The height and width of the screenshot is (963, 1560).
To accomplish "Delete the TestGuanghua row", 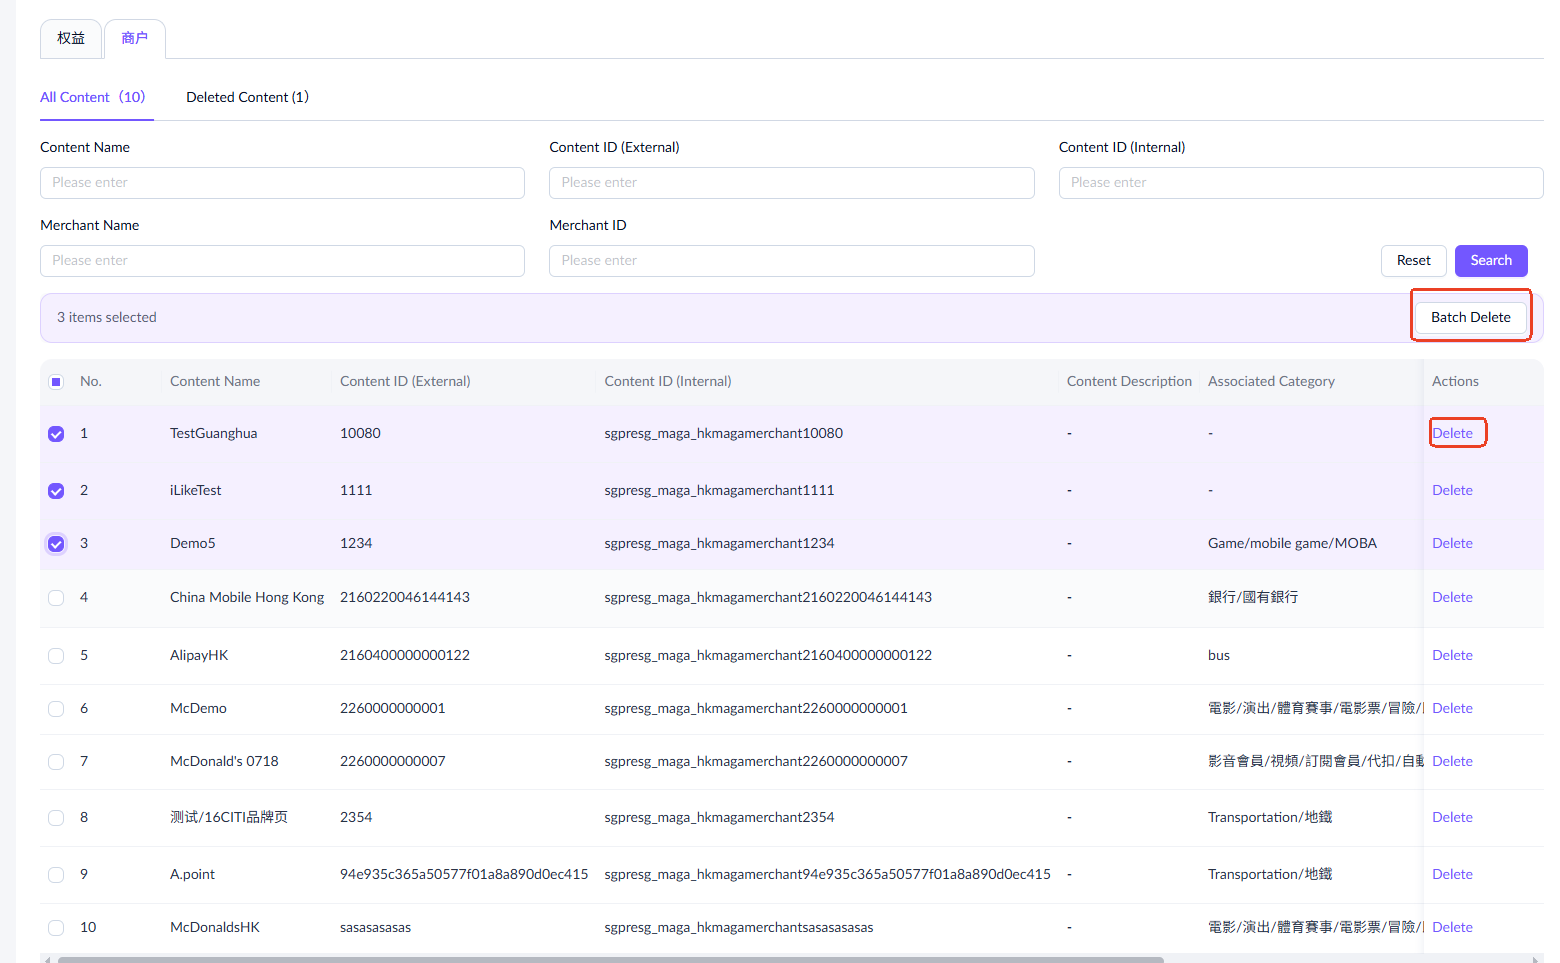I will tap(1452, 433).
